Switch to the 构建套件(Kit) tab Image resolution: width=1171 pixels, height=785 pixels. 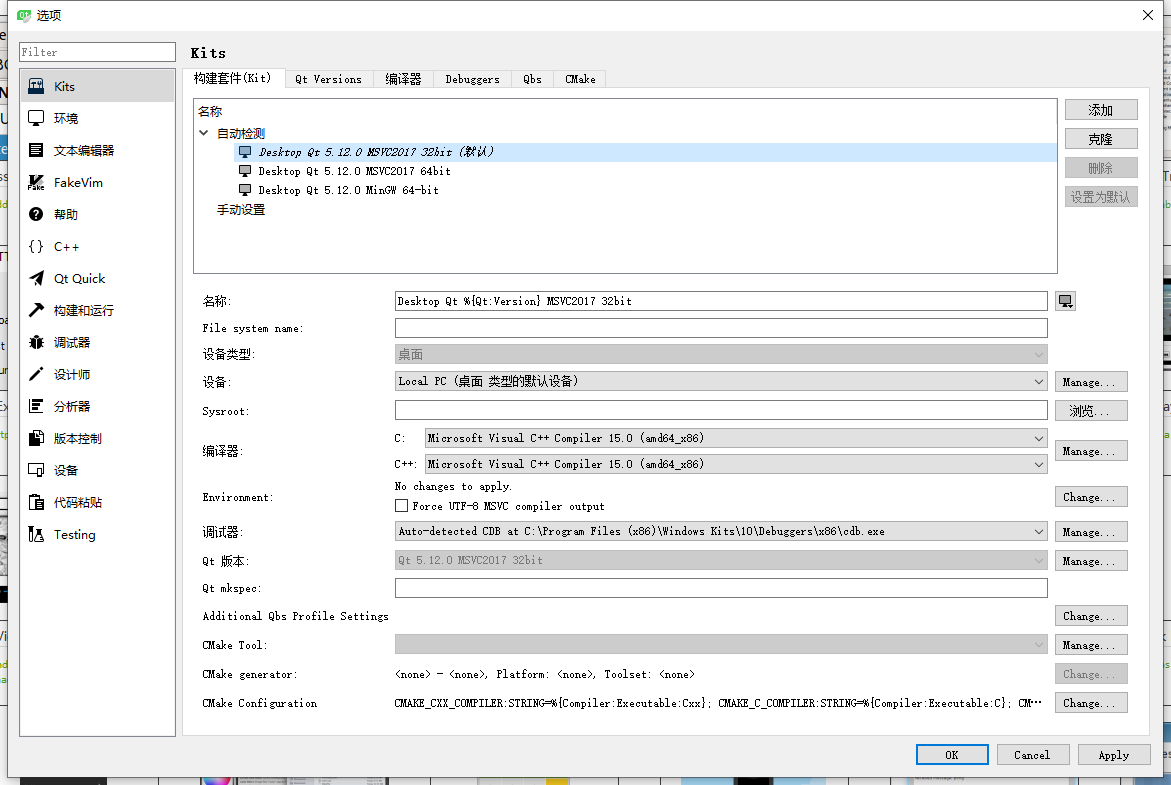[233, 78]
